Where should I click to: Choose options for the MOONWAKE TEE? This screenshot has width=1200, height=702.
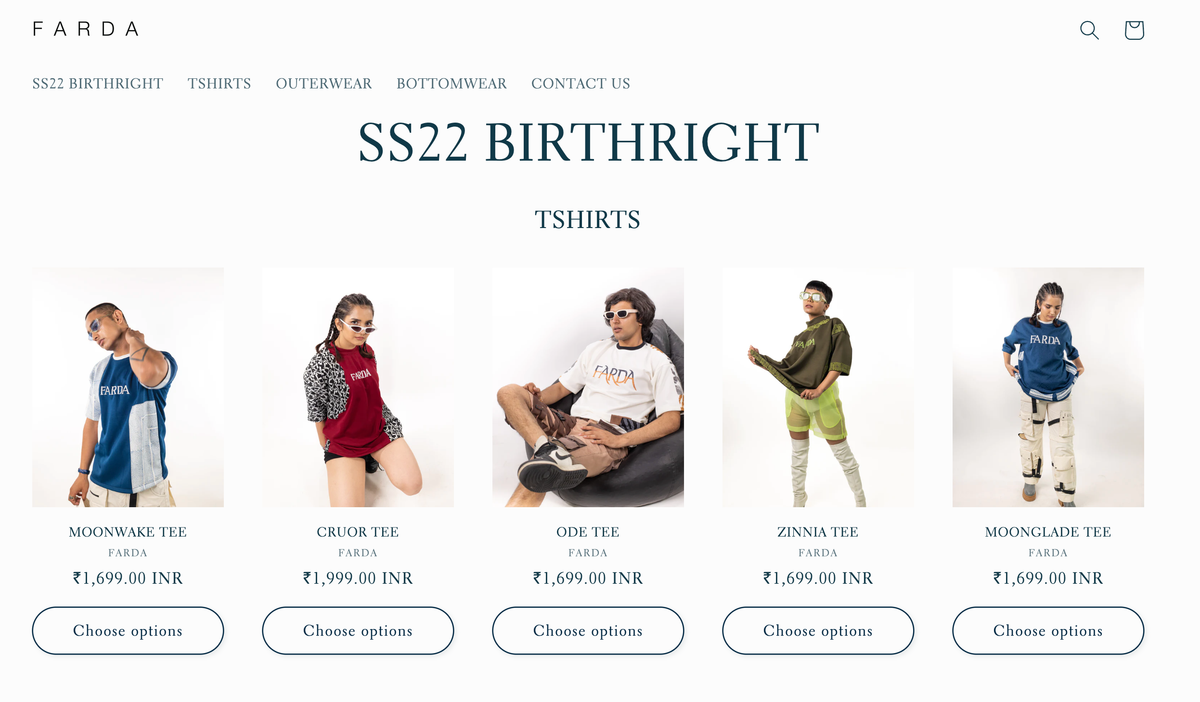(x=127, y=630)
